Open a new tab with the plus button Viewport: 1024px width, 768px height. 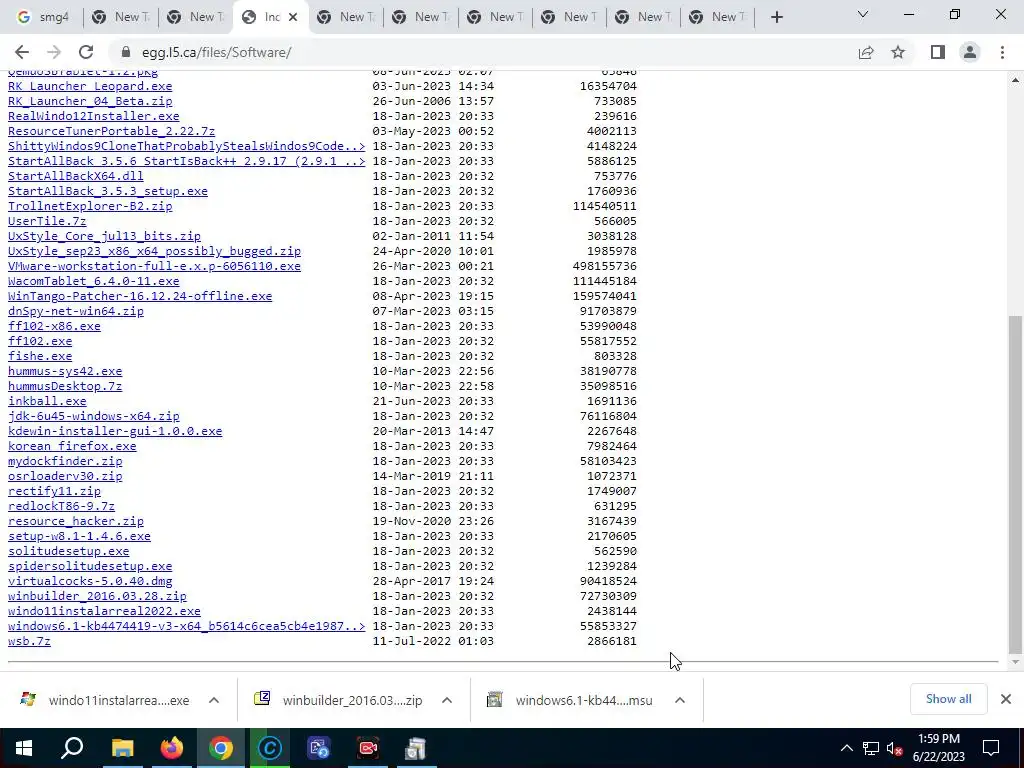776,18
